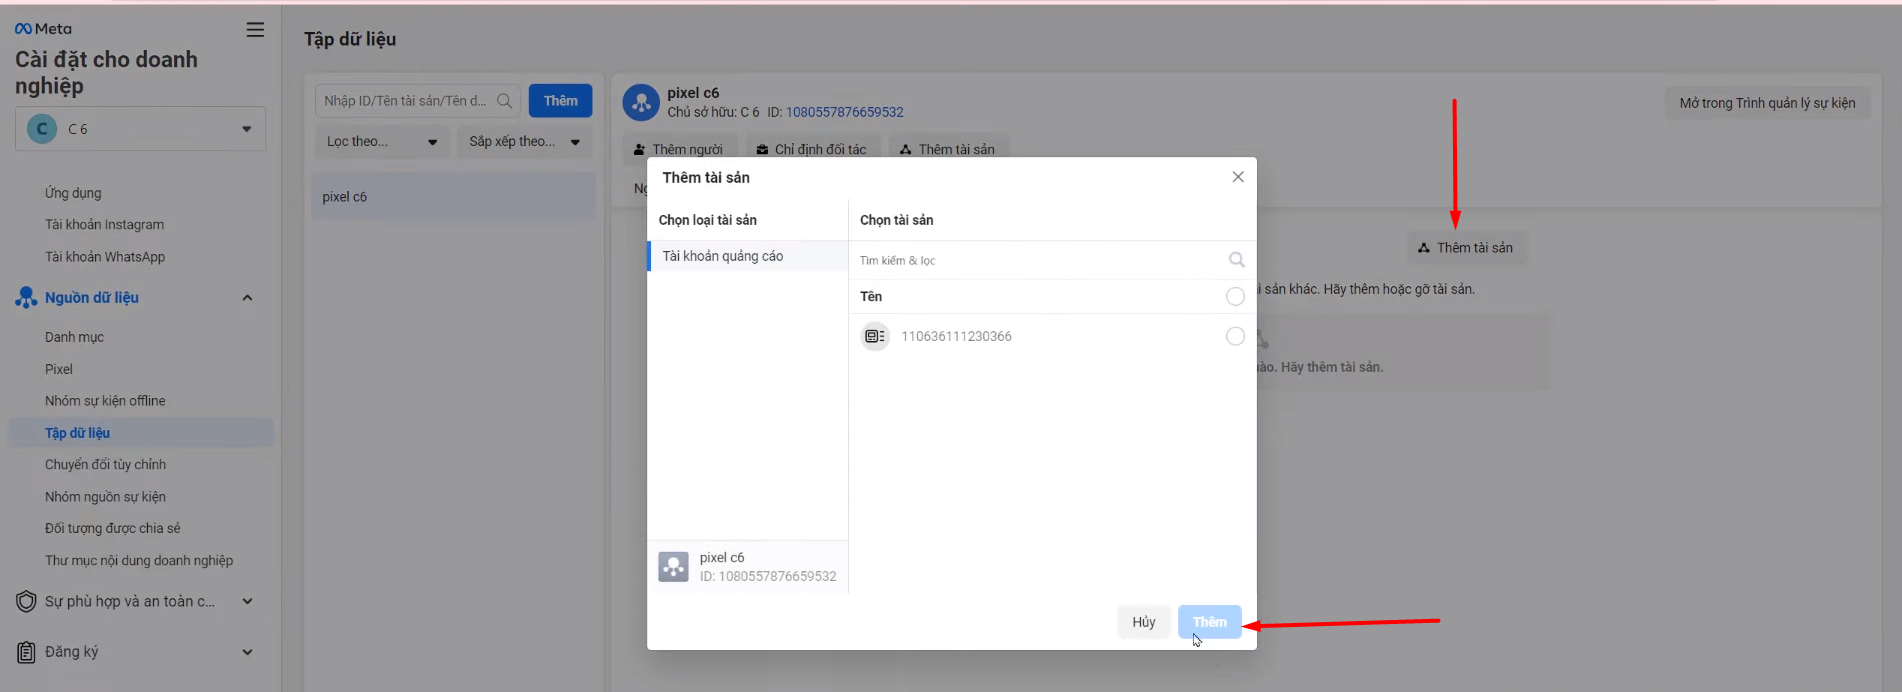The height and width of the screenshot is (692, 1902).
Task: Close the Thêm tài sản dialog
Action: pyautogui.click(x=1238, y=177)
